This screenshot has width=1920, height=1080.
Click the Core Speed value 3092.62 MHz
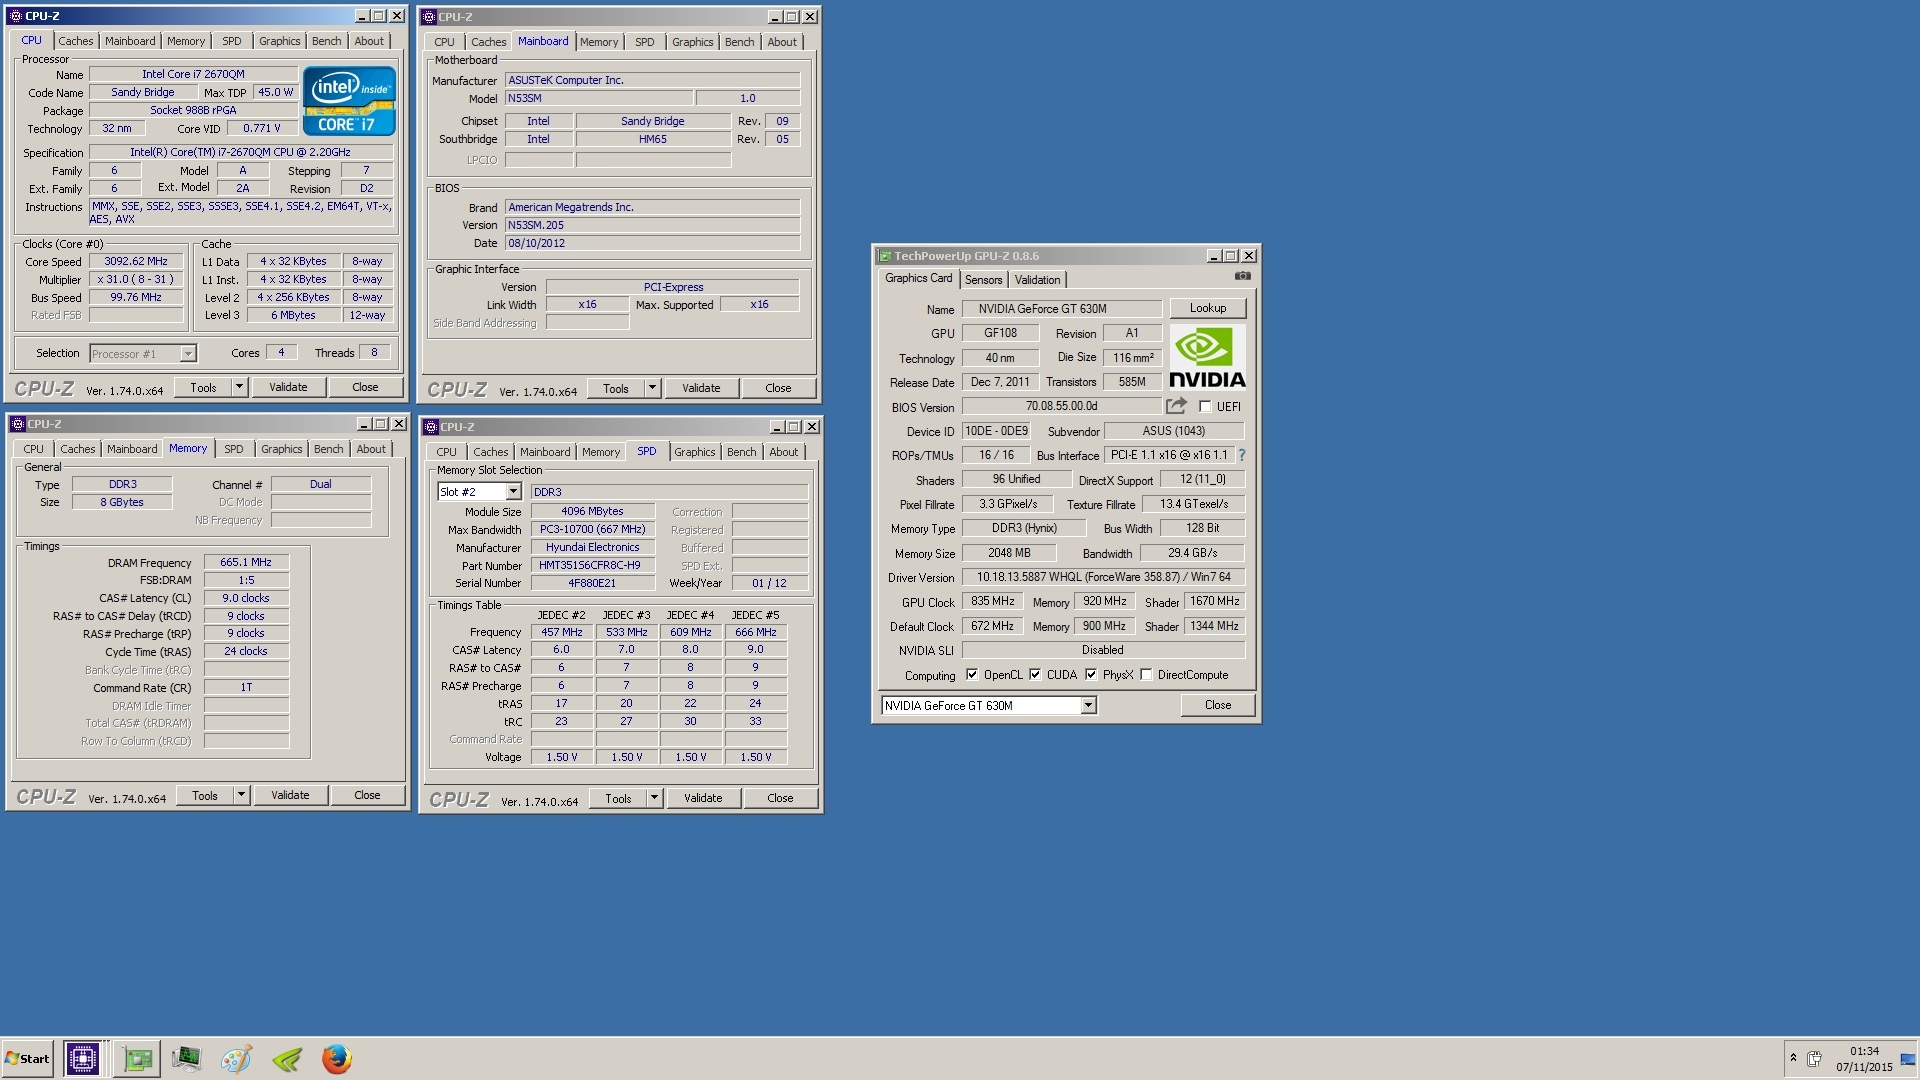(x=136, y=262)
